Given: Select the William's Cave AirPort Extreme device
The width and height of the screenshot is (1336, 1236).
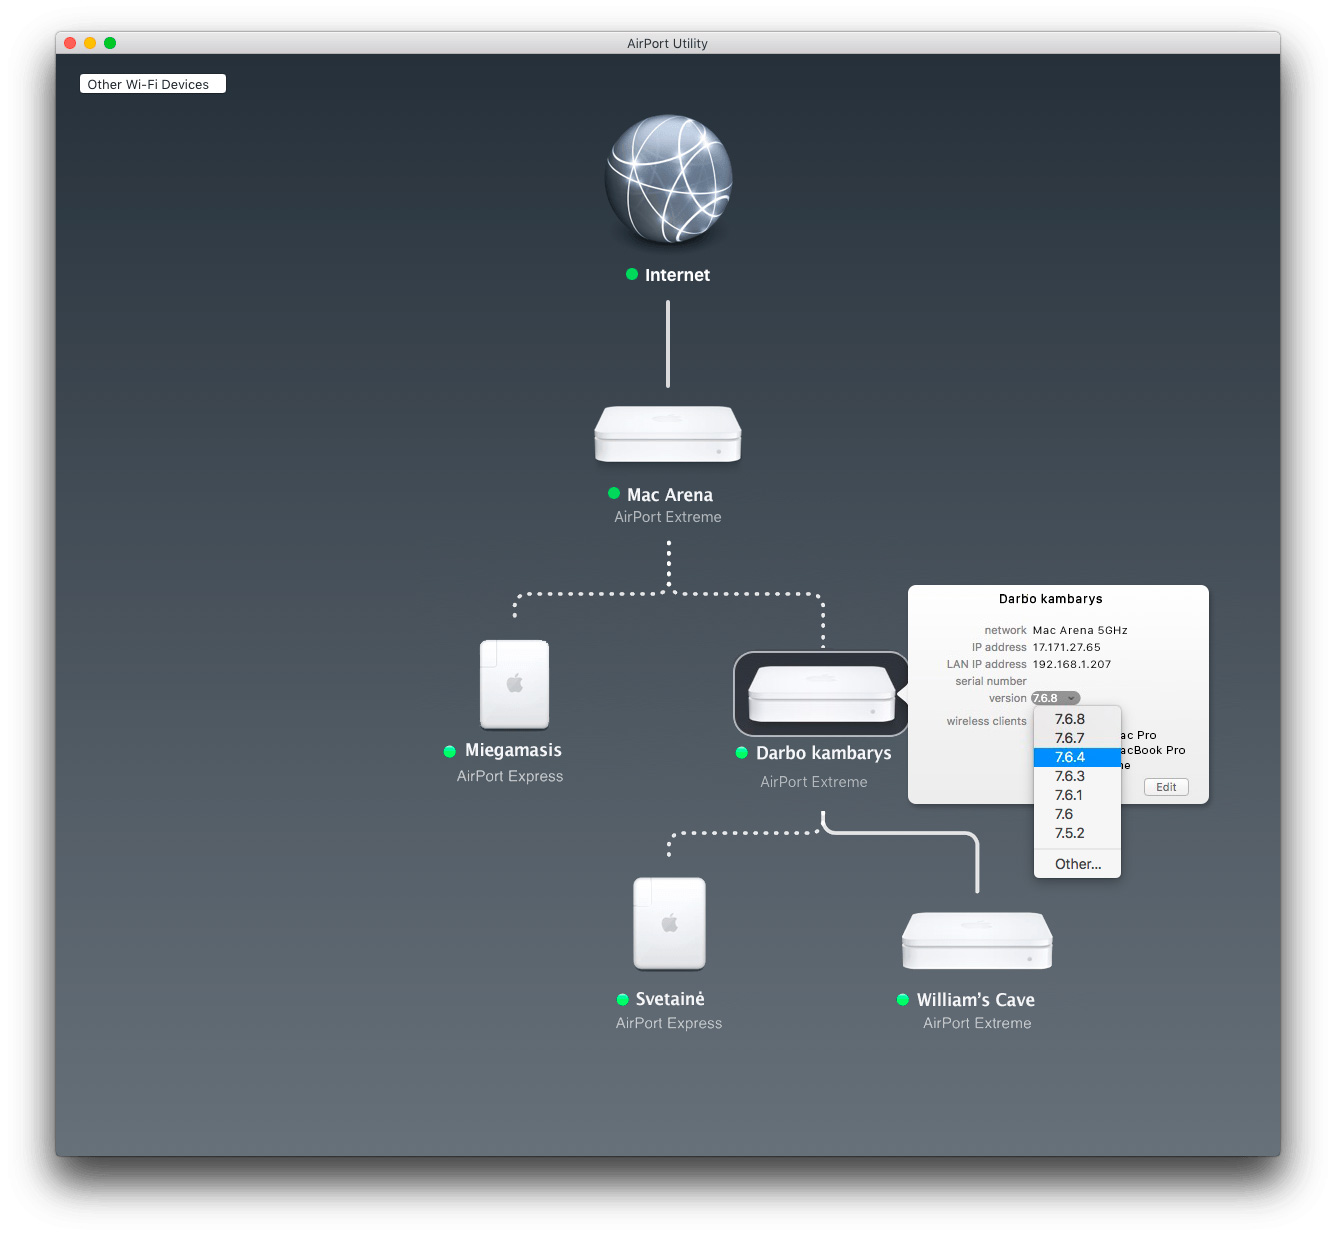Looking at the screenshot, I should (977, 941).
